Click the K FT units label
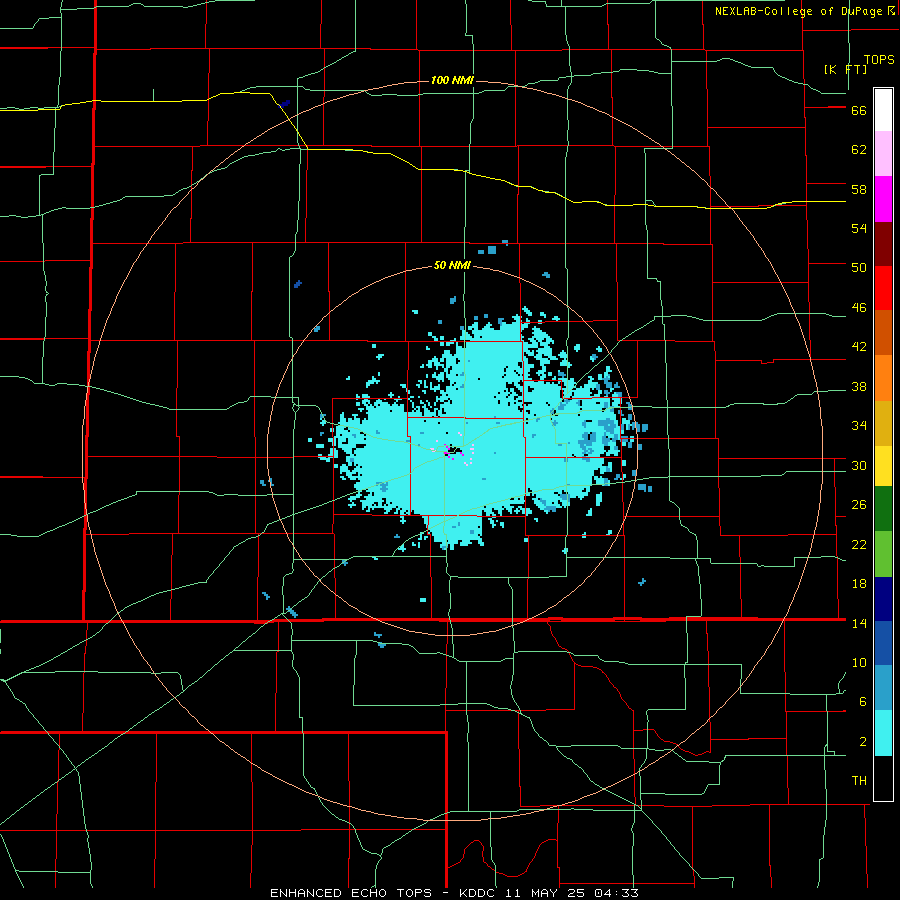The width and height of the screenshot is (900, 900). pos(846,69)
